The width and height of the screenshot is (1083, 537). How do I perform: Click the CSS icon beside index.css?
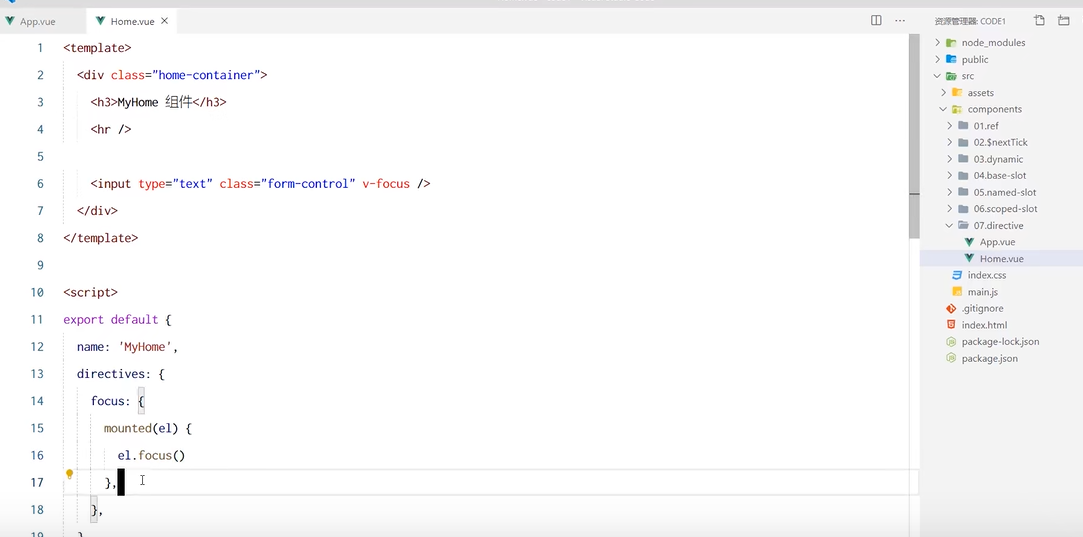(957, 274)
